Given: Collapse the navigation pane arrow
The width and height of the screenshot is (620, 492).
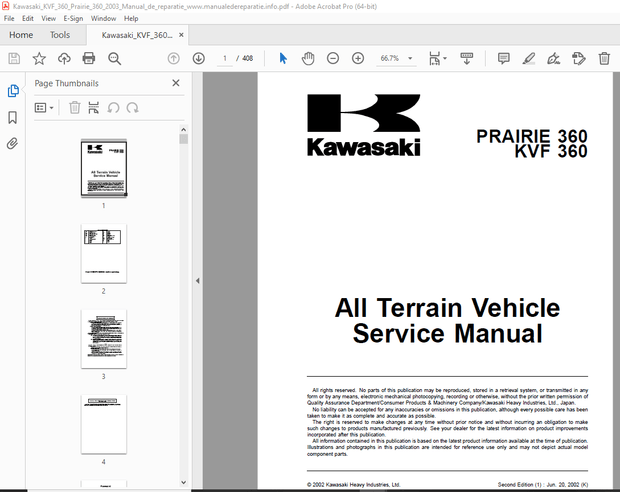Looking at the screenshot, I should pyautogui.click(x=198, y=281).
